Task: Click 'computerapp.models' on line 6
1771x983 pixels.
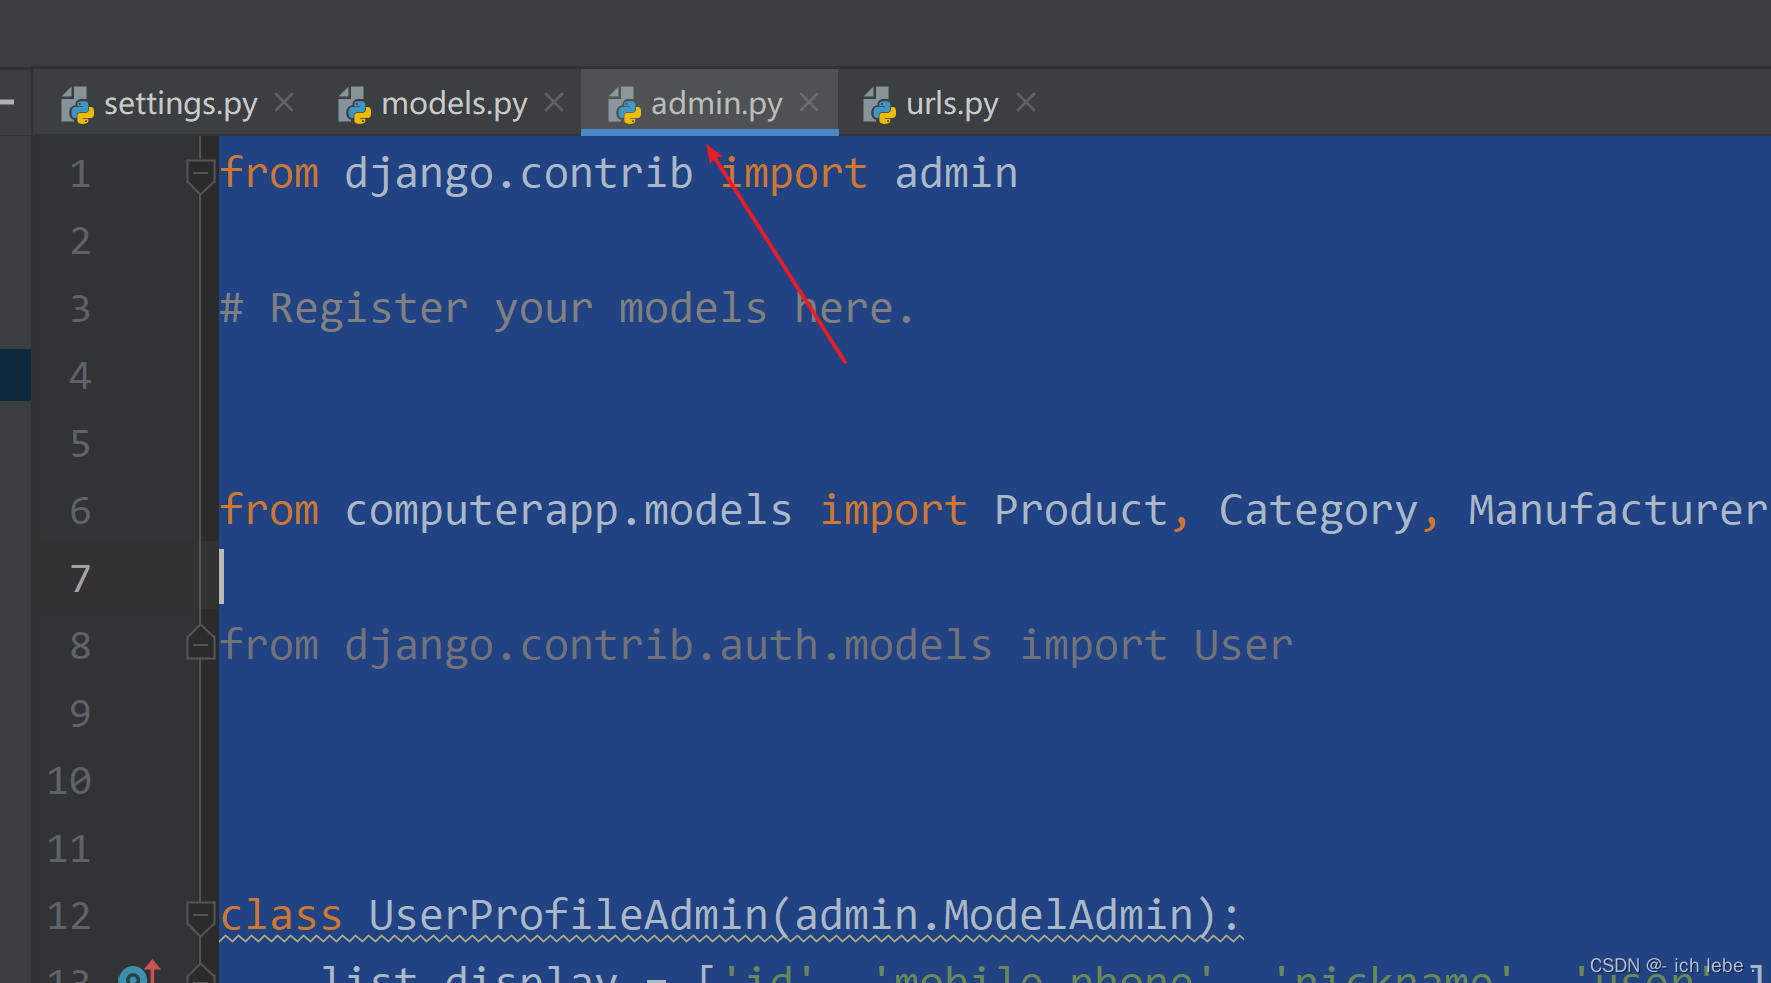Action: point(568,511)
